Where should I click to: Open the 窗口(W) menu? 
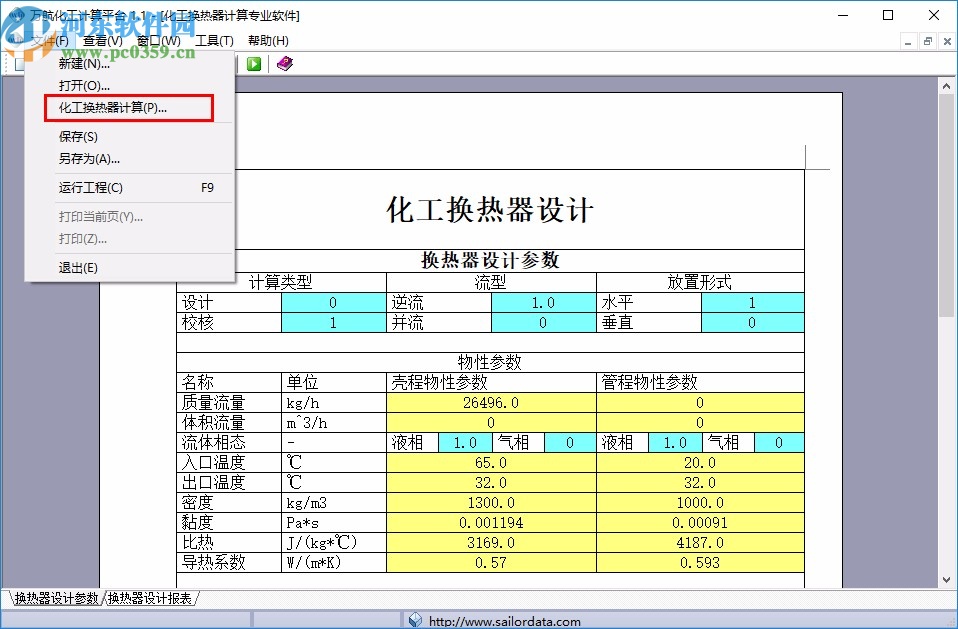pyautogui.click(x=159, y=41)
